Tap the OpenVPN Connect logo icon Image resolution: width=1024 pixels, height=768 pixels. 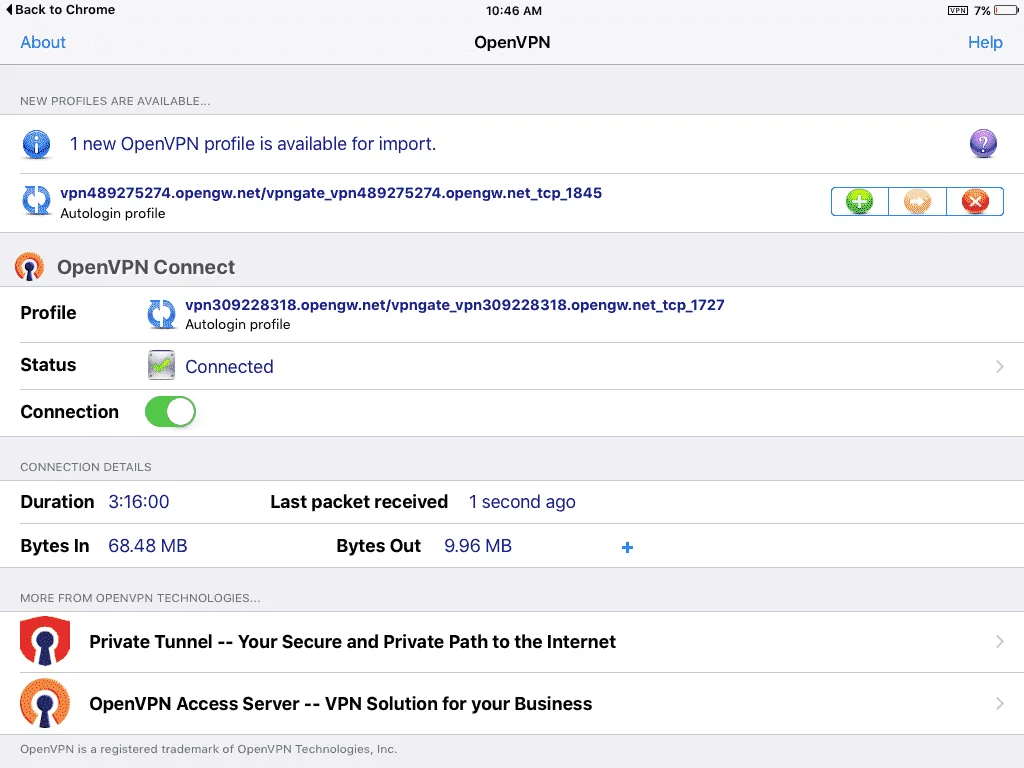(x=29, y=266)
